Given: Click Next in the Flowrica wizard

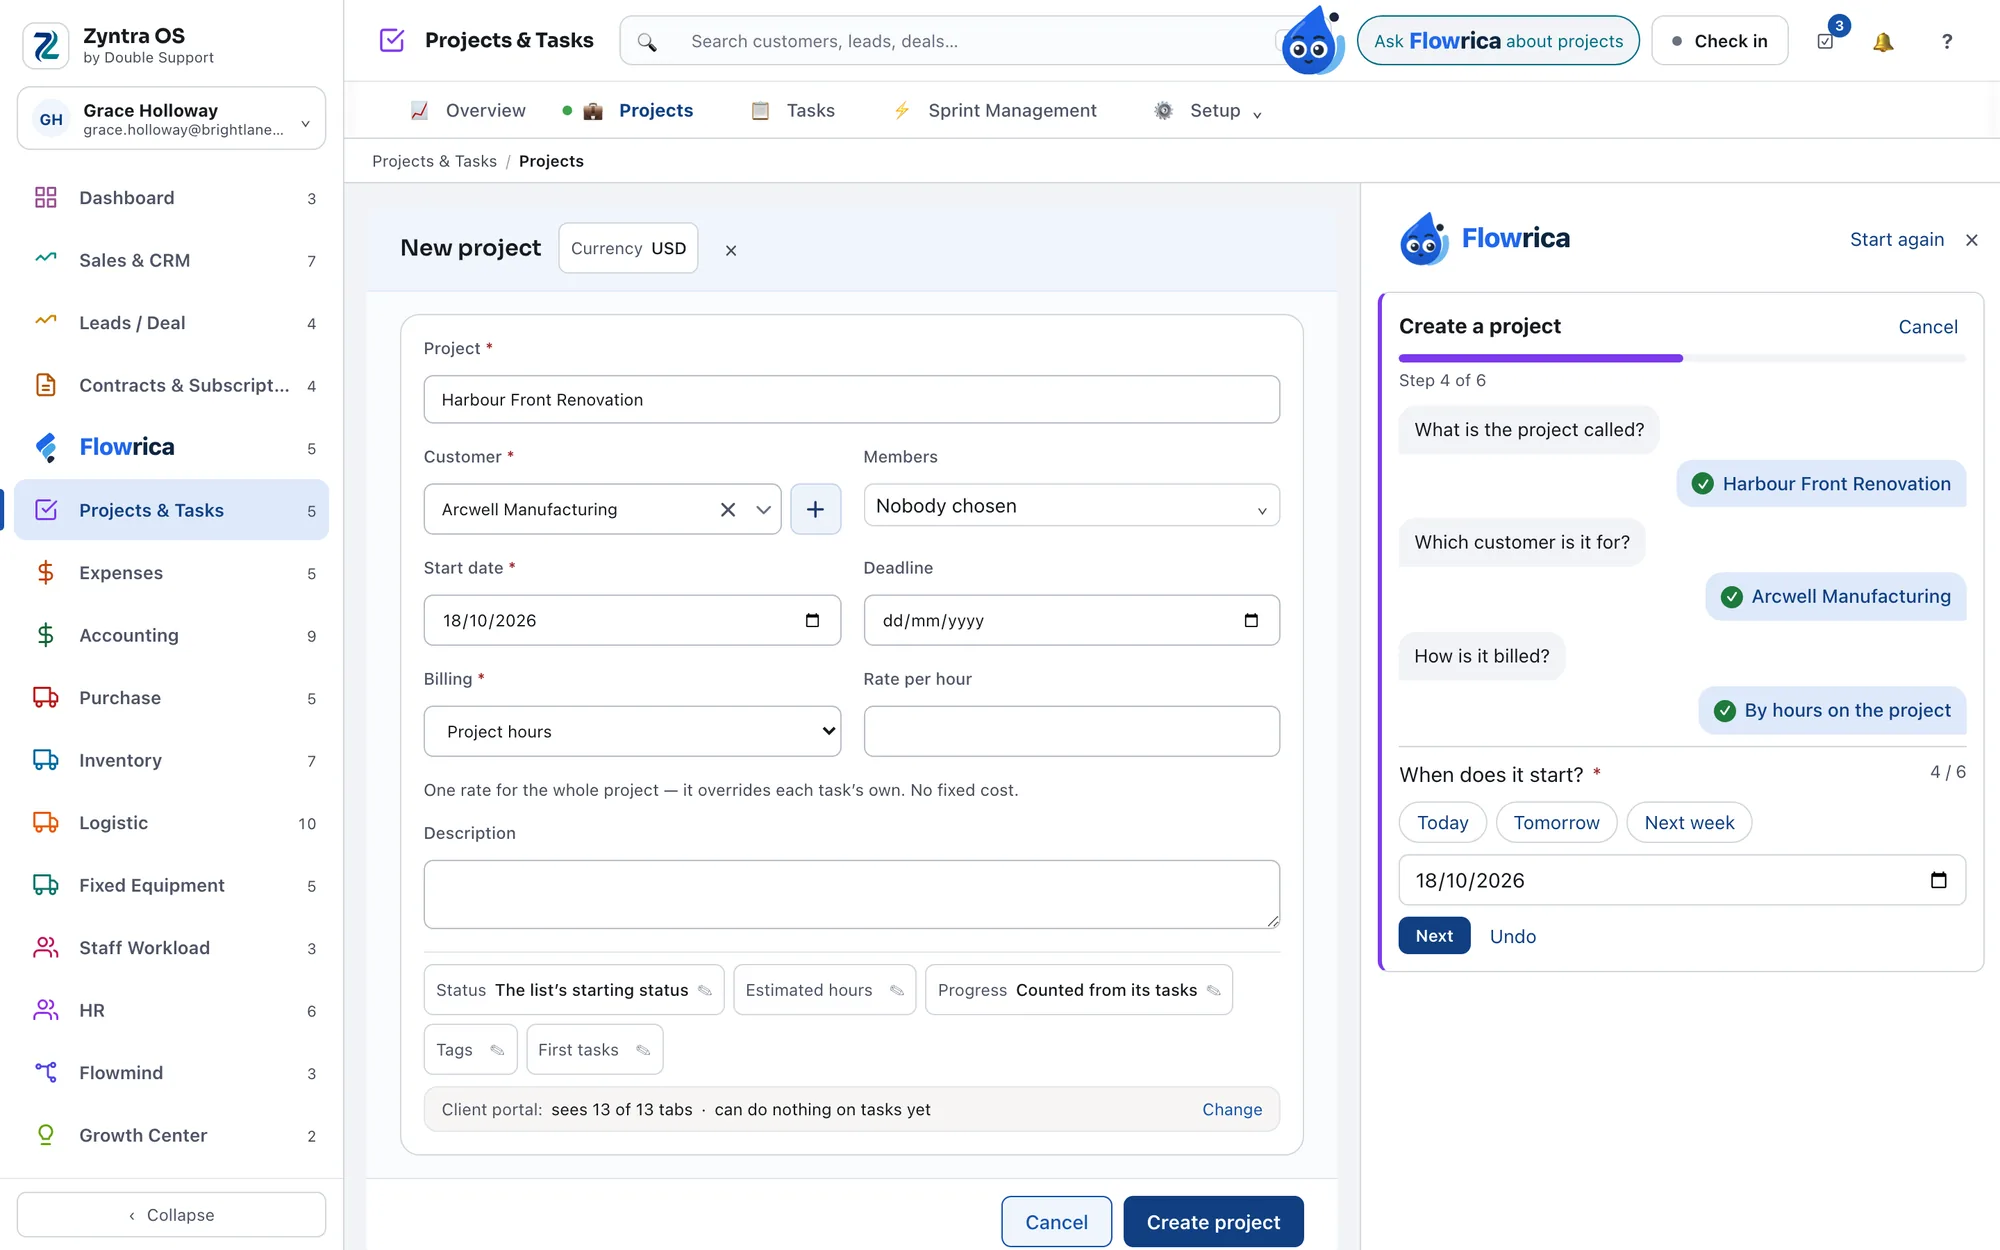Looking at the screenshot, I should (x=1434, y=936).
